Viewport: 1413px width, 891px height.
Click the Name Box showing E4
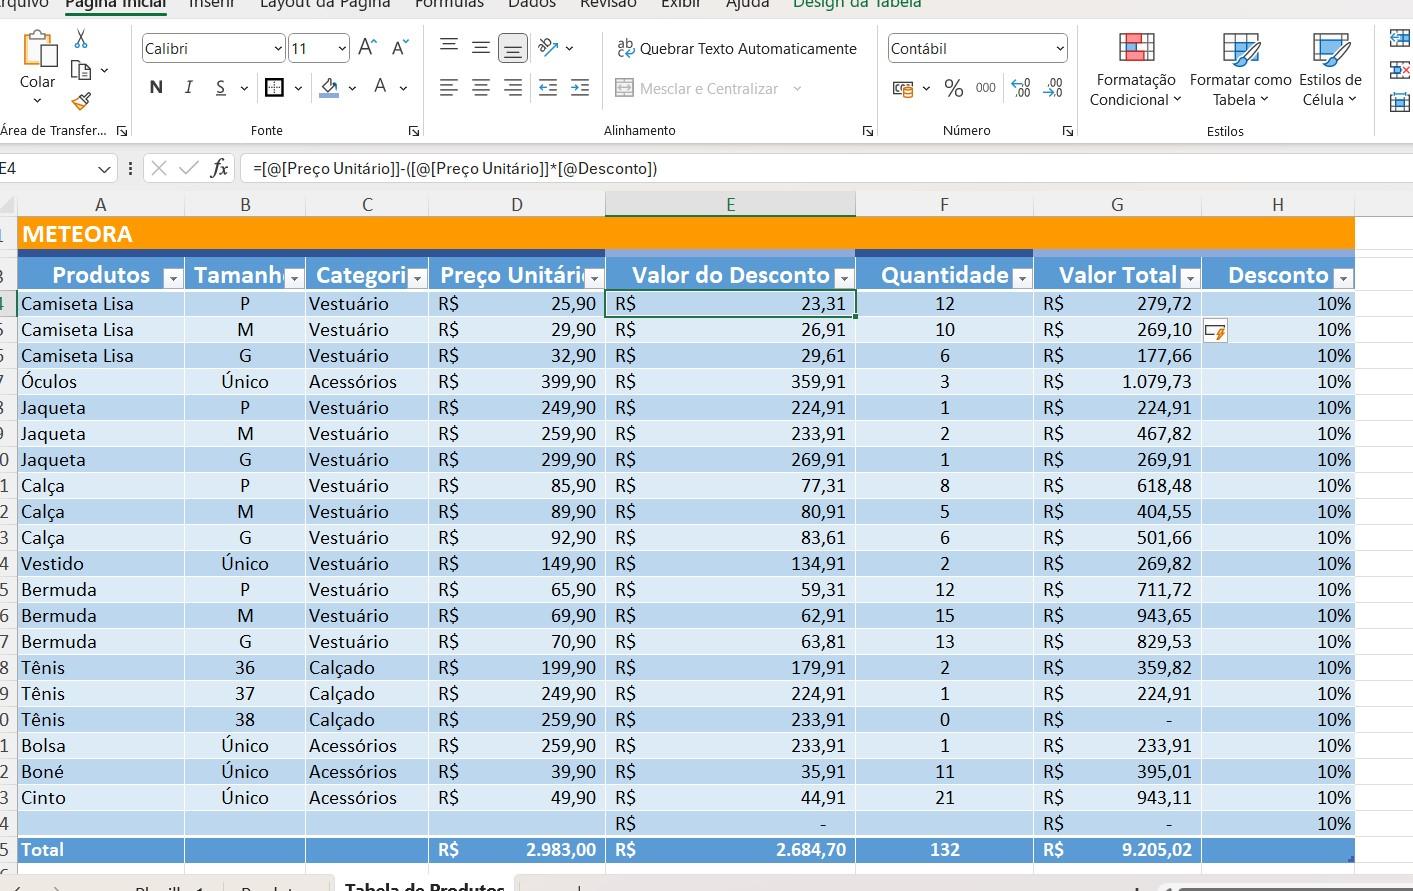click(48, 168)
